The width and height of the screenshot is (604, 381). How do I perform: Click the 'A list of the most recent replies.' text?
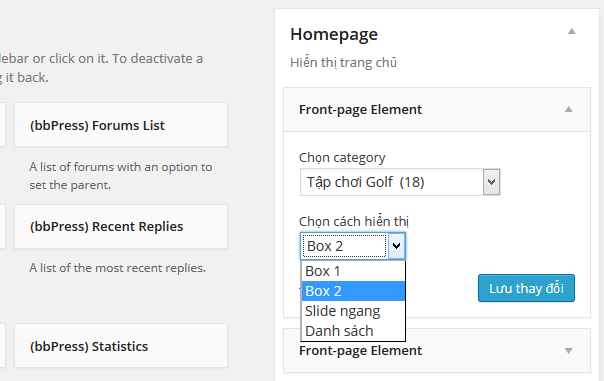[117, 268]
